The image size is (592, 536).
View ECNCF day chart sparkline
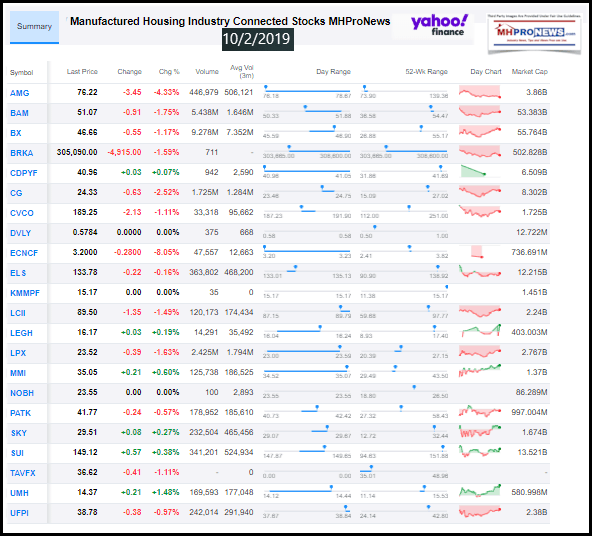(x=477, y=251)
